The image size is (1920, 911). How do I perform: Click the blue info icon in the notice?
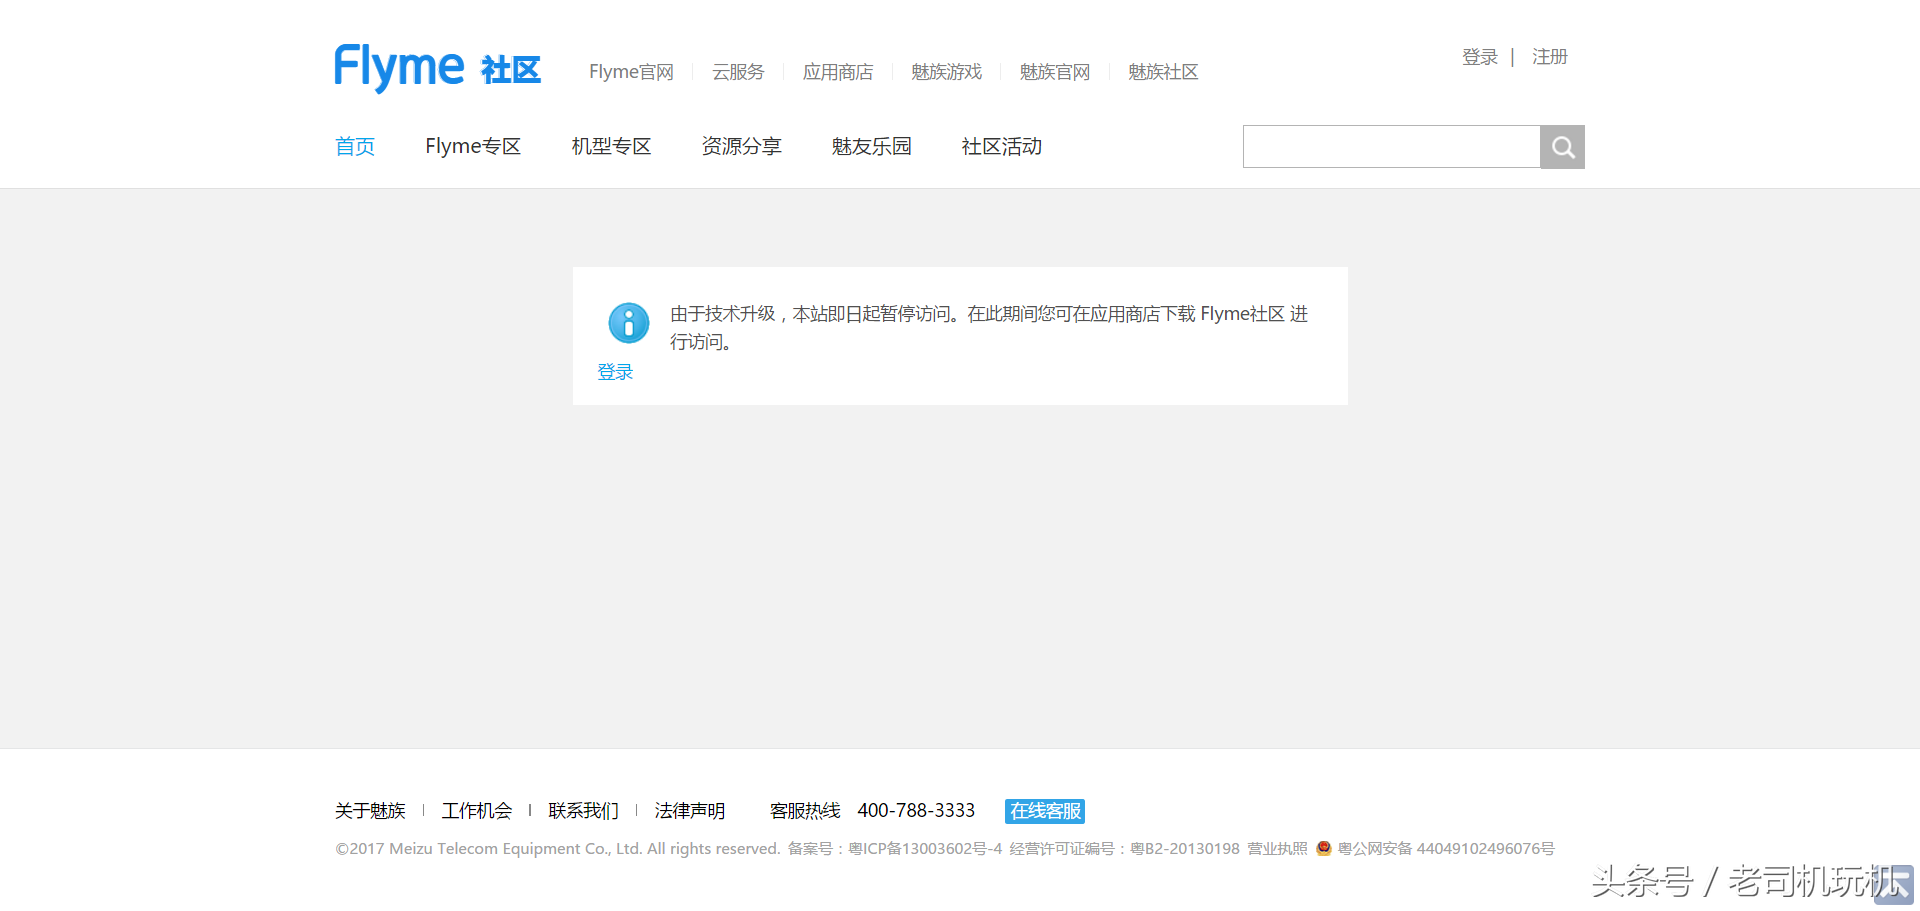[629, 323]
